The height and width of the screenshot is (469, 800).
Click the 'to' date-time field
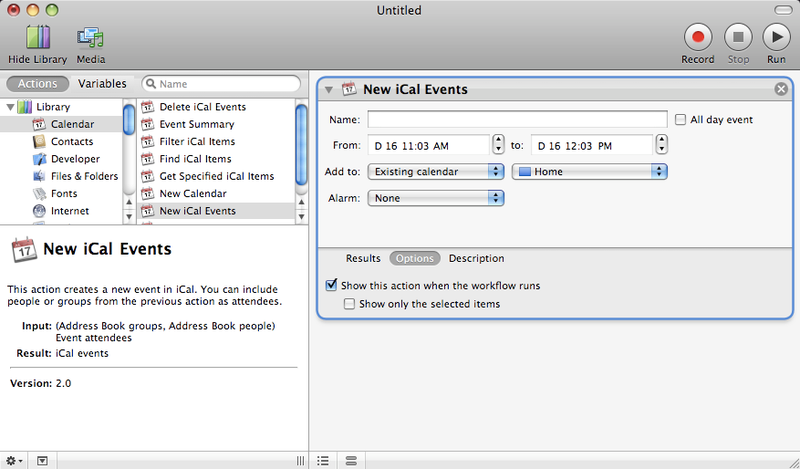pyautogui.click(x=592, y=145)
